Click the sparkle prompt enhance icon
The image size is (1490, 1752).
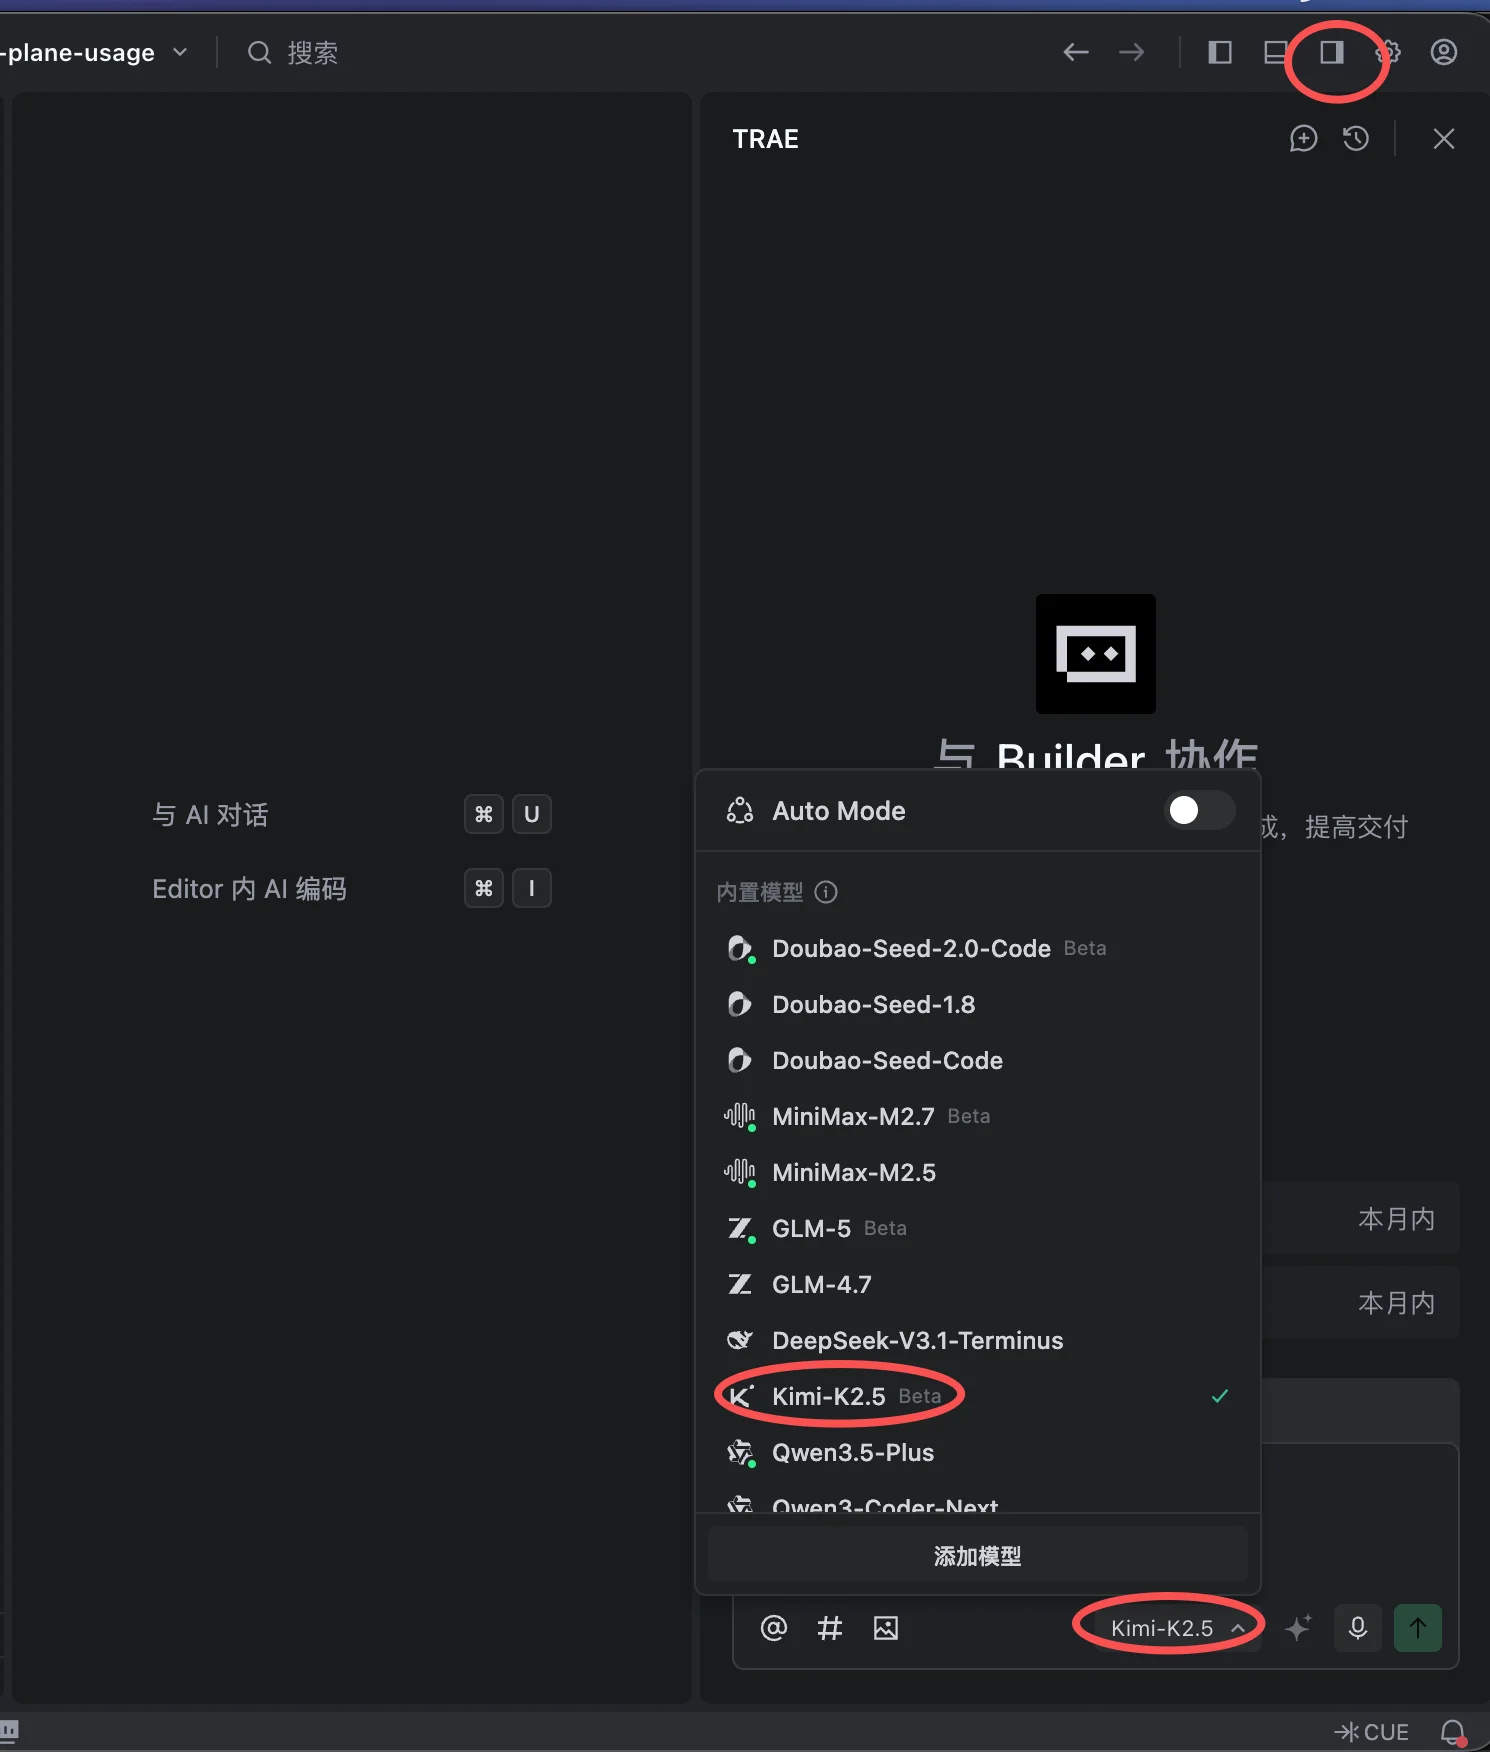pos(1298,1628)
